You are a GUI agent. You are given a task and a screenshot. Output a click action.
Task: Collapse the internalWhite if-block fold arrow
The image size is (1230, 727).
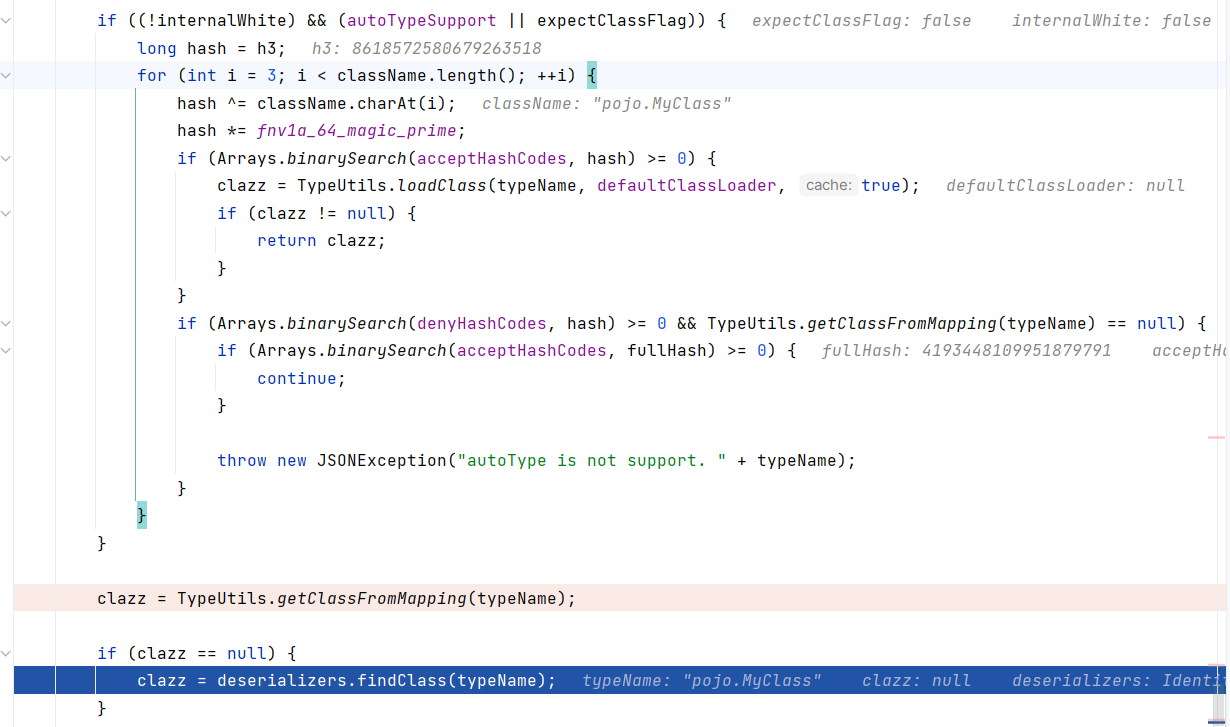pos(7,21)
